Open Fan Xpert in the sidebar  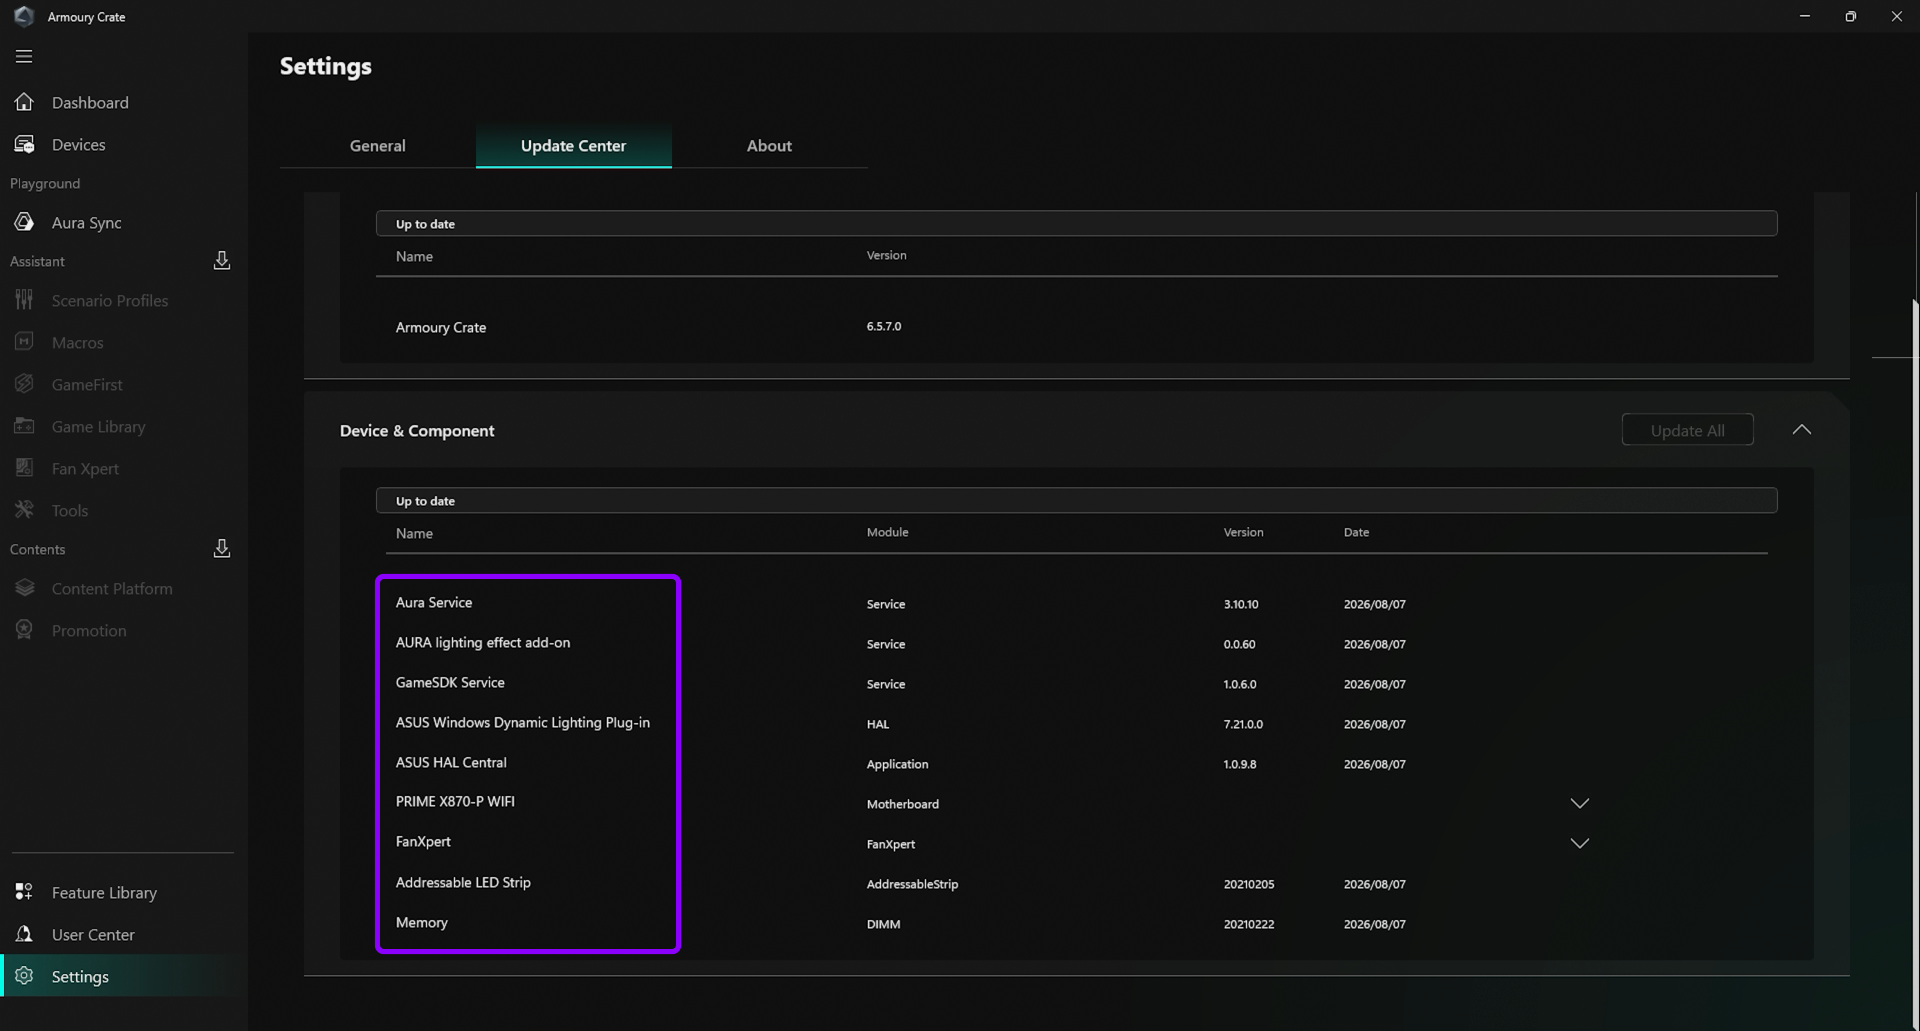85,469
